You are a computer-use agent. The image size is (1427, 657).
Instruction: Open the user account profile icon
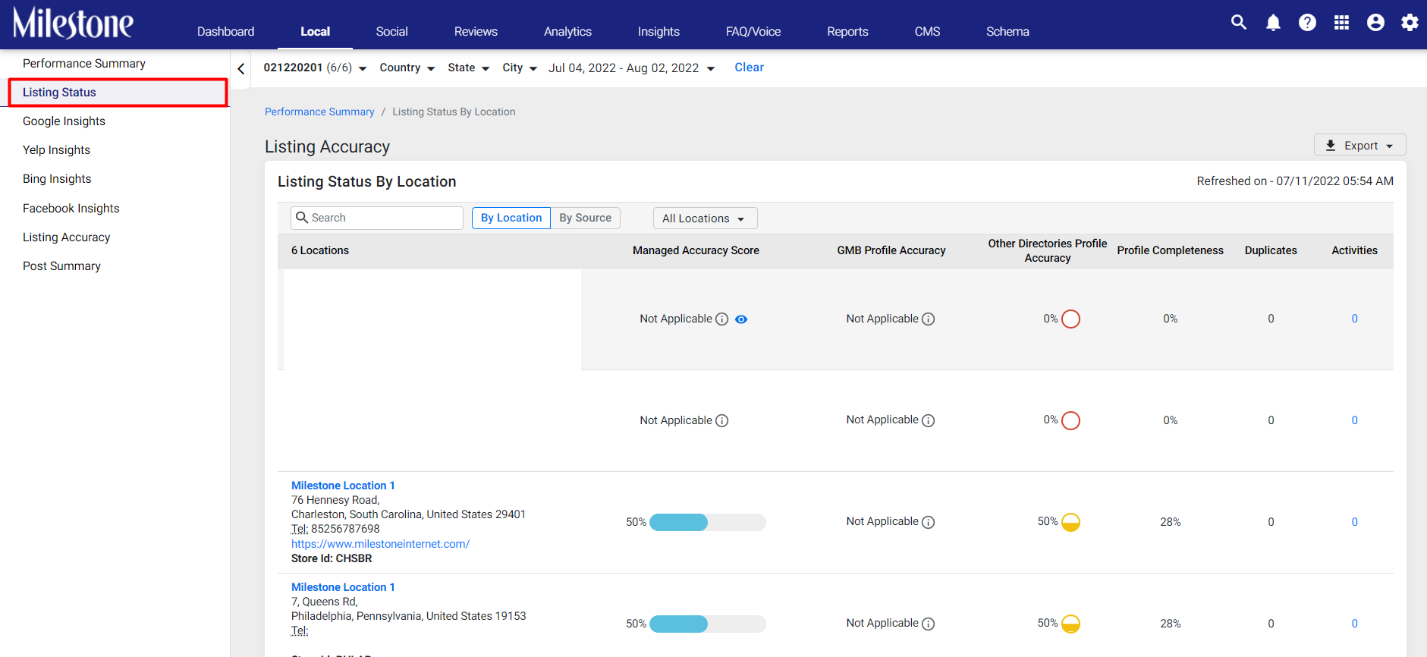coord(1376,22)
